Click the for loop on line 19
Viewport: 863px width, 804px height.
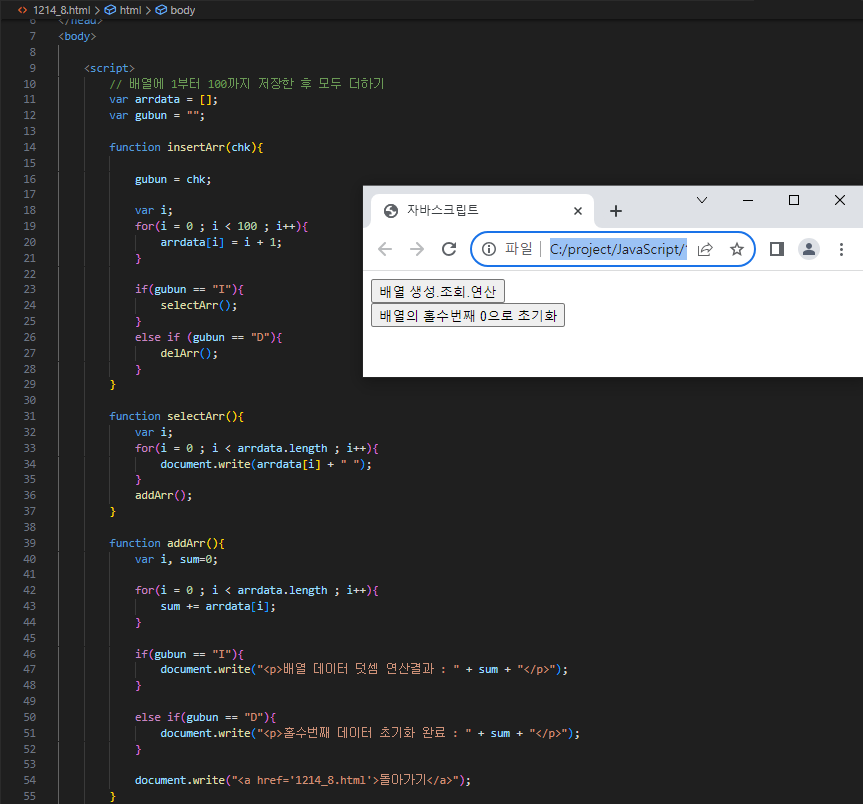221,226
